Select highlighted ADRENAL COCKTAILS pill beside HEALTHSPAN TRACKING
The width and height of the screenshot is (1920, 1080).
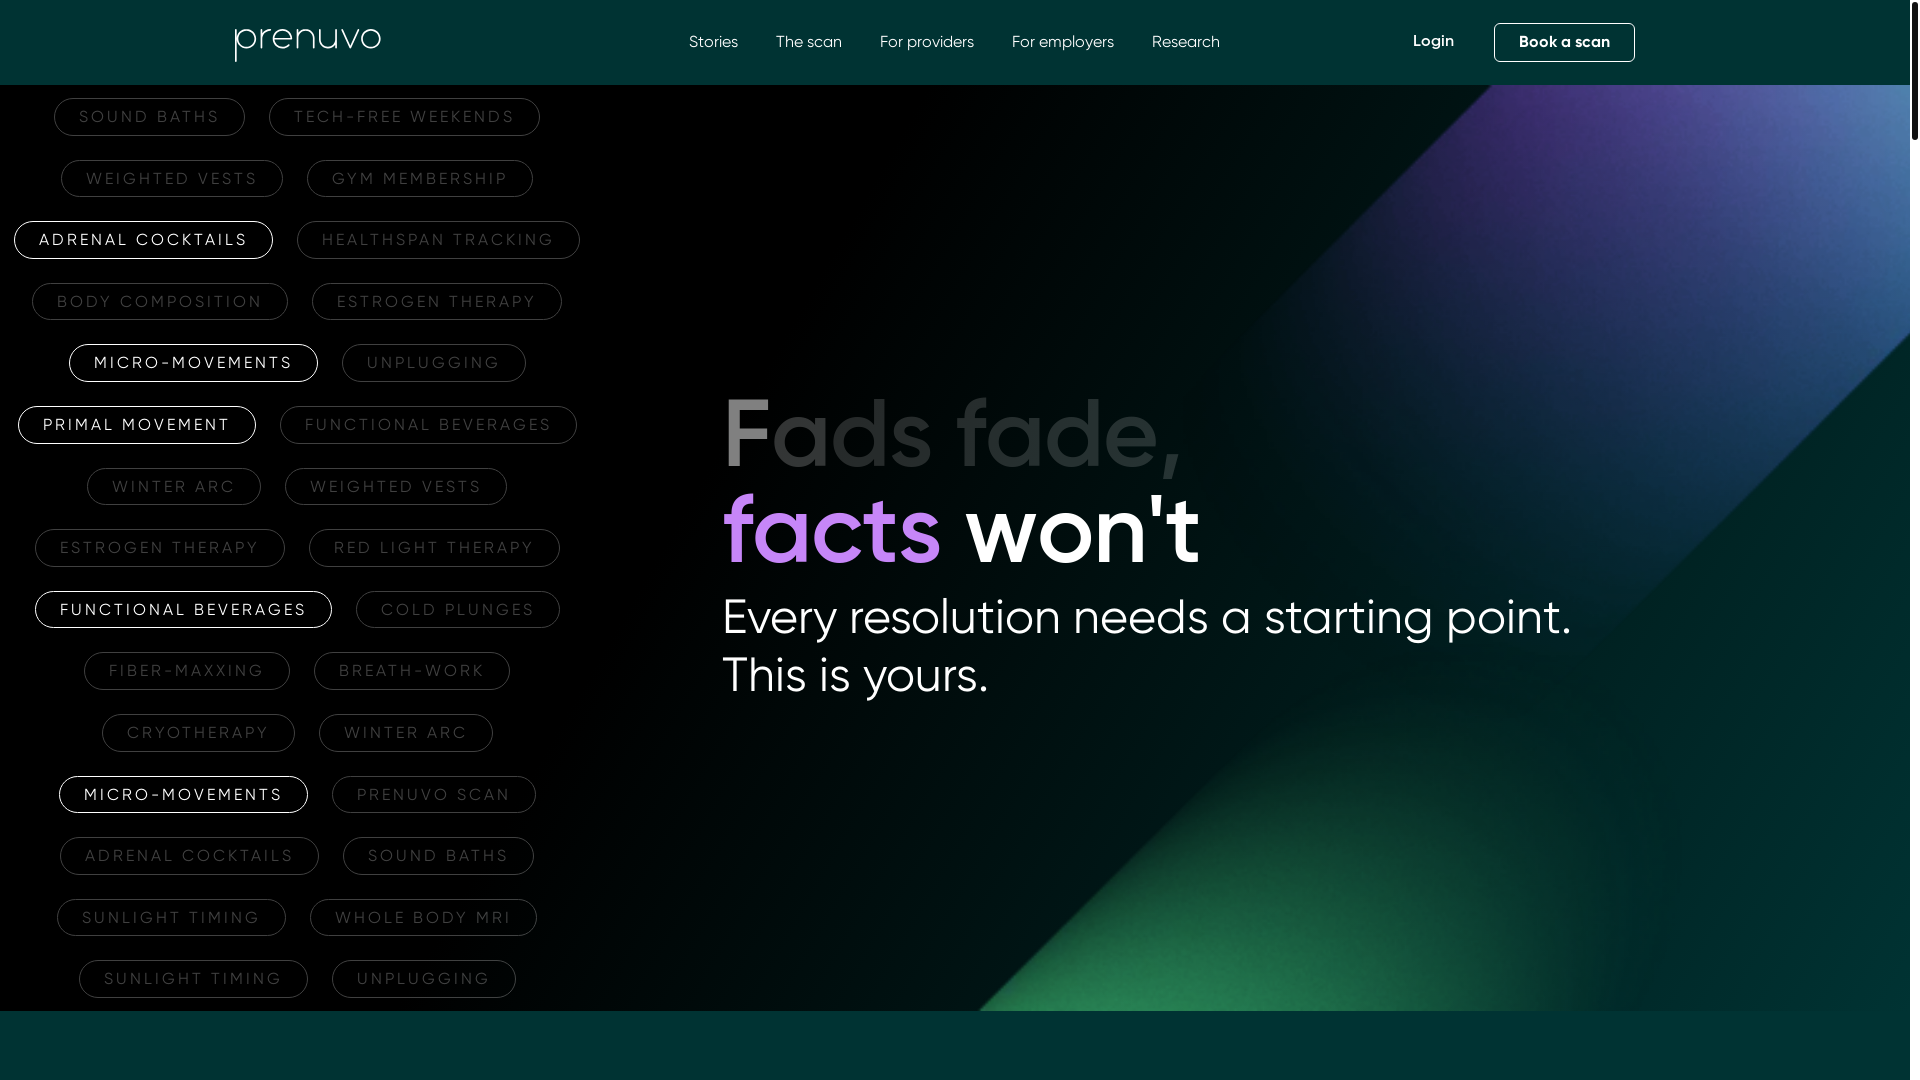tap(143, 240)
